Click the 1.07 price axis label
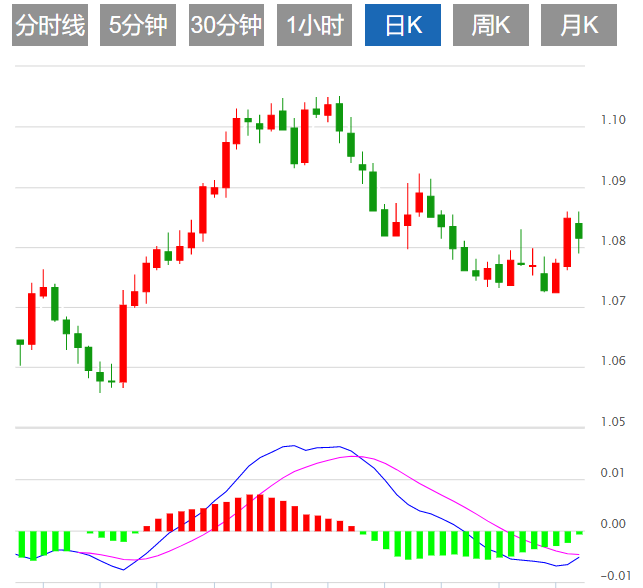Viewport: 643px width, 588px height. pyautogui.click(x=613, y=301)
